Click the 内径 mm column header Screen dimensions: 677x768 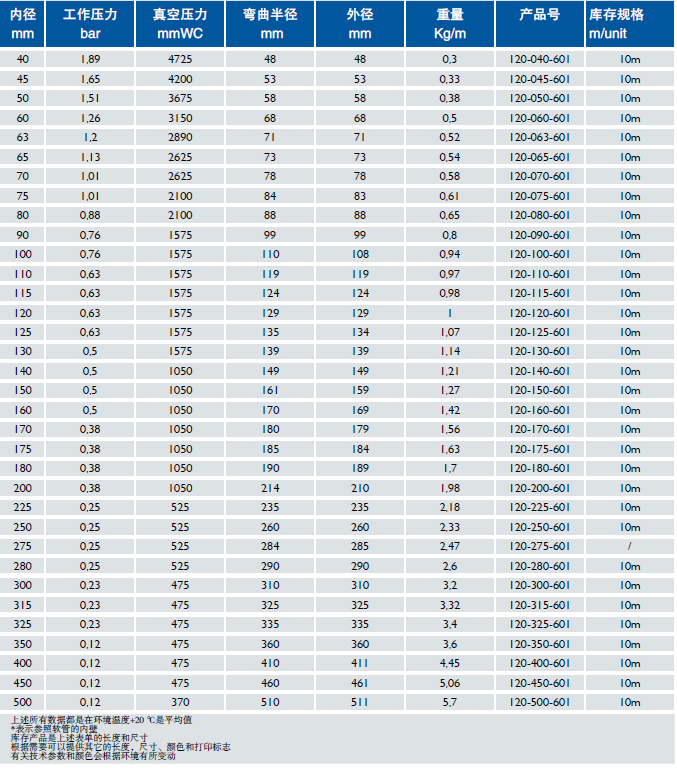pos(23,24)
